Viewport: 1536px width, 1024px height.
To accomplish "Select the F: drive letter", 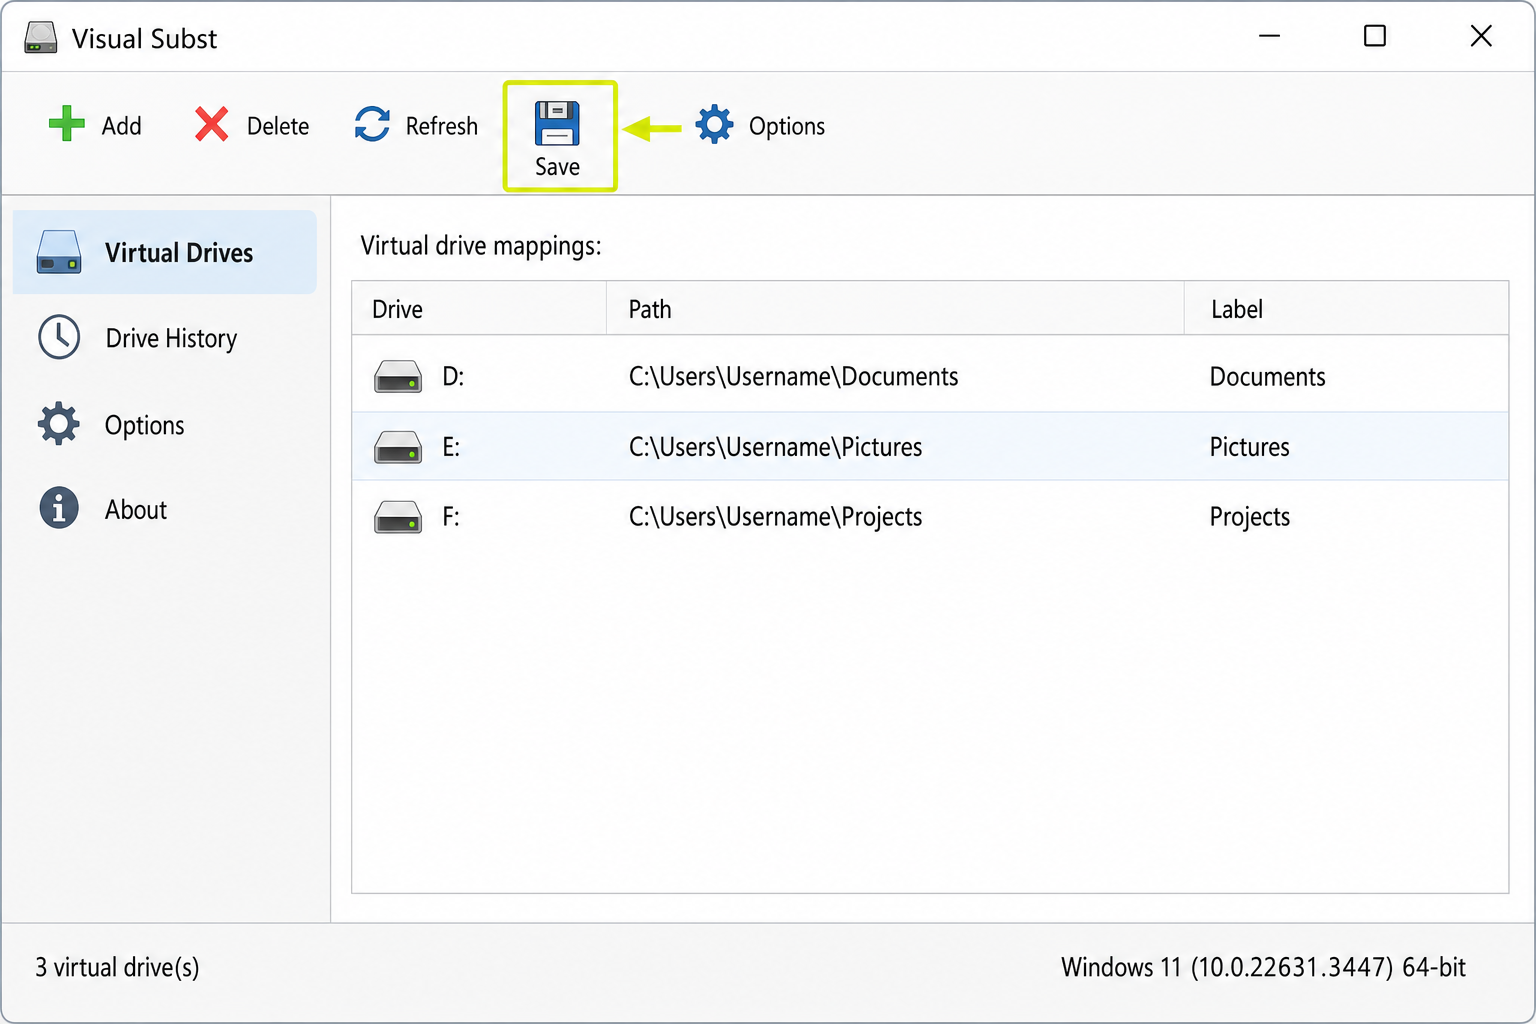I will pos(451,517).
